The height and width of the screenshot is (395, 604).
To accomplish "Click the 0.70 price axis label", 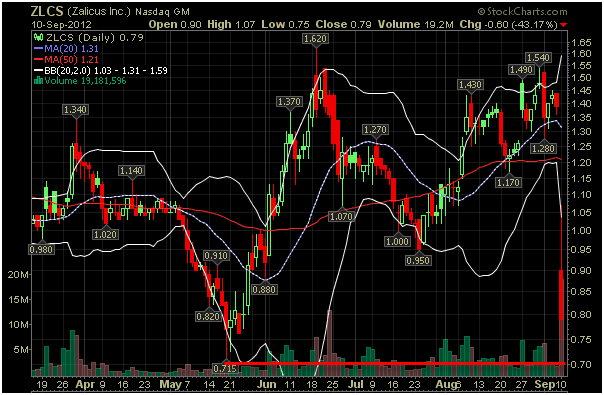I will [x=581, y=364].
